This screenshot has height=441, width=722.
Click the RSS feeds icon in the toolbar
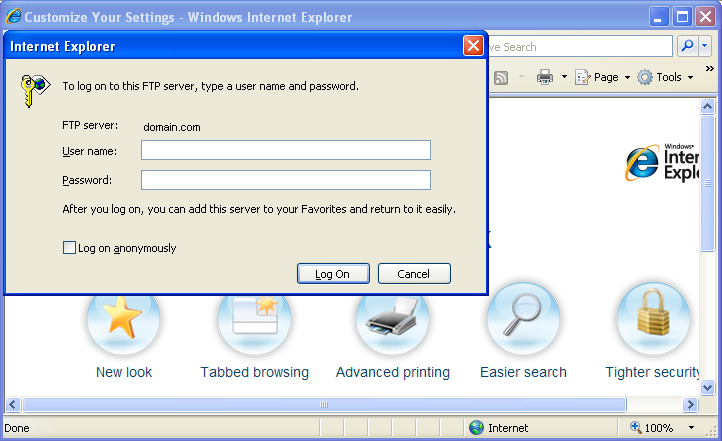coord(501,77)
